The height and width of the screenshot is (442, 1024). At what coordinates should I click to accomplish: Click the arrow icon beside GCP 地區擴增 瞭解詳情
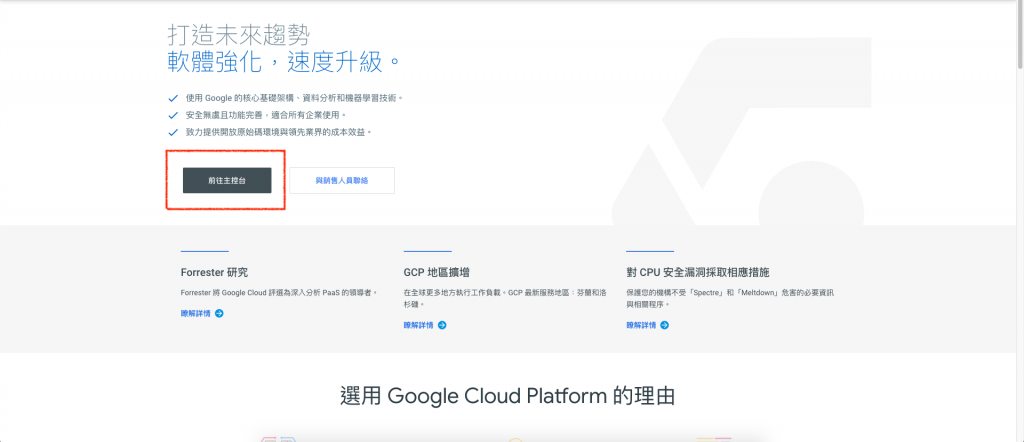pyautogui.click(x=442, y=325)
